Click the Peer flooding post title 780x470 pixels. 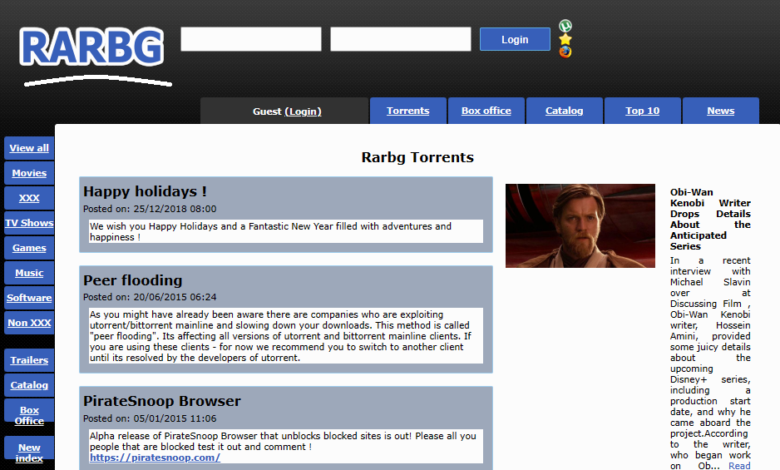click(x=133, y=280)
